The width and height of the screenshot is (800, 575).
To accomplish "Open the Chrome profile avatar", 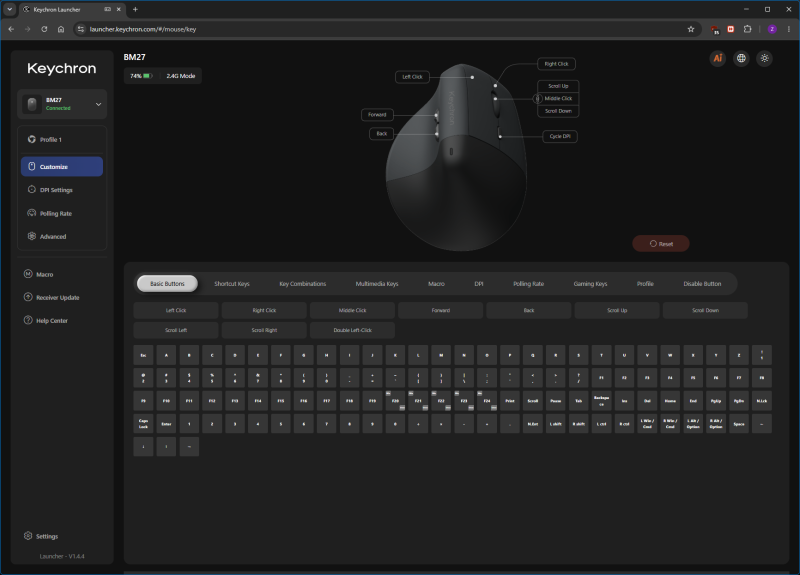I will (772, 29).
